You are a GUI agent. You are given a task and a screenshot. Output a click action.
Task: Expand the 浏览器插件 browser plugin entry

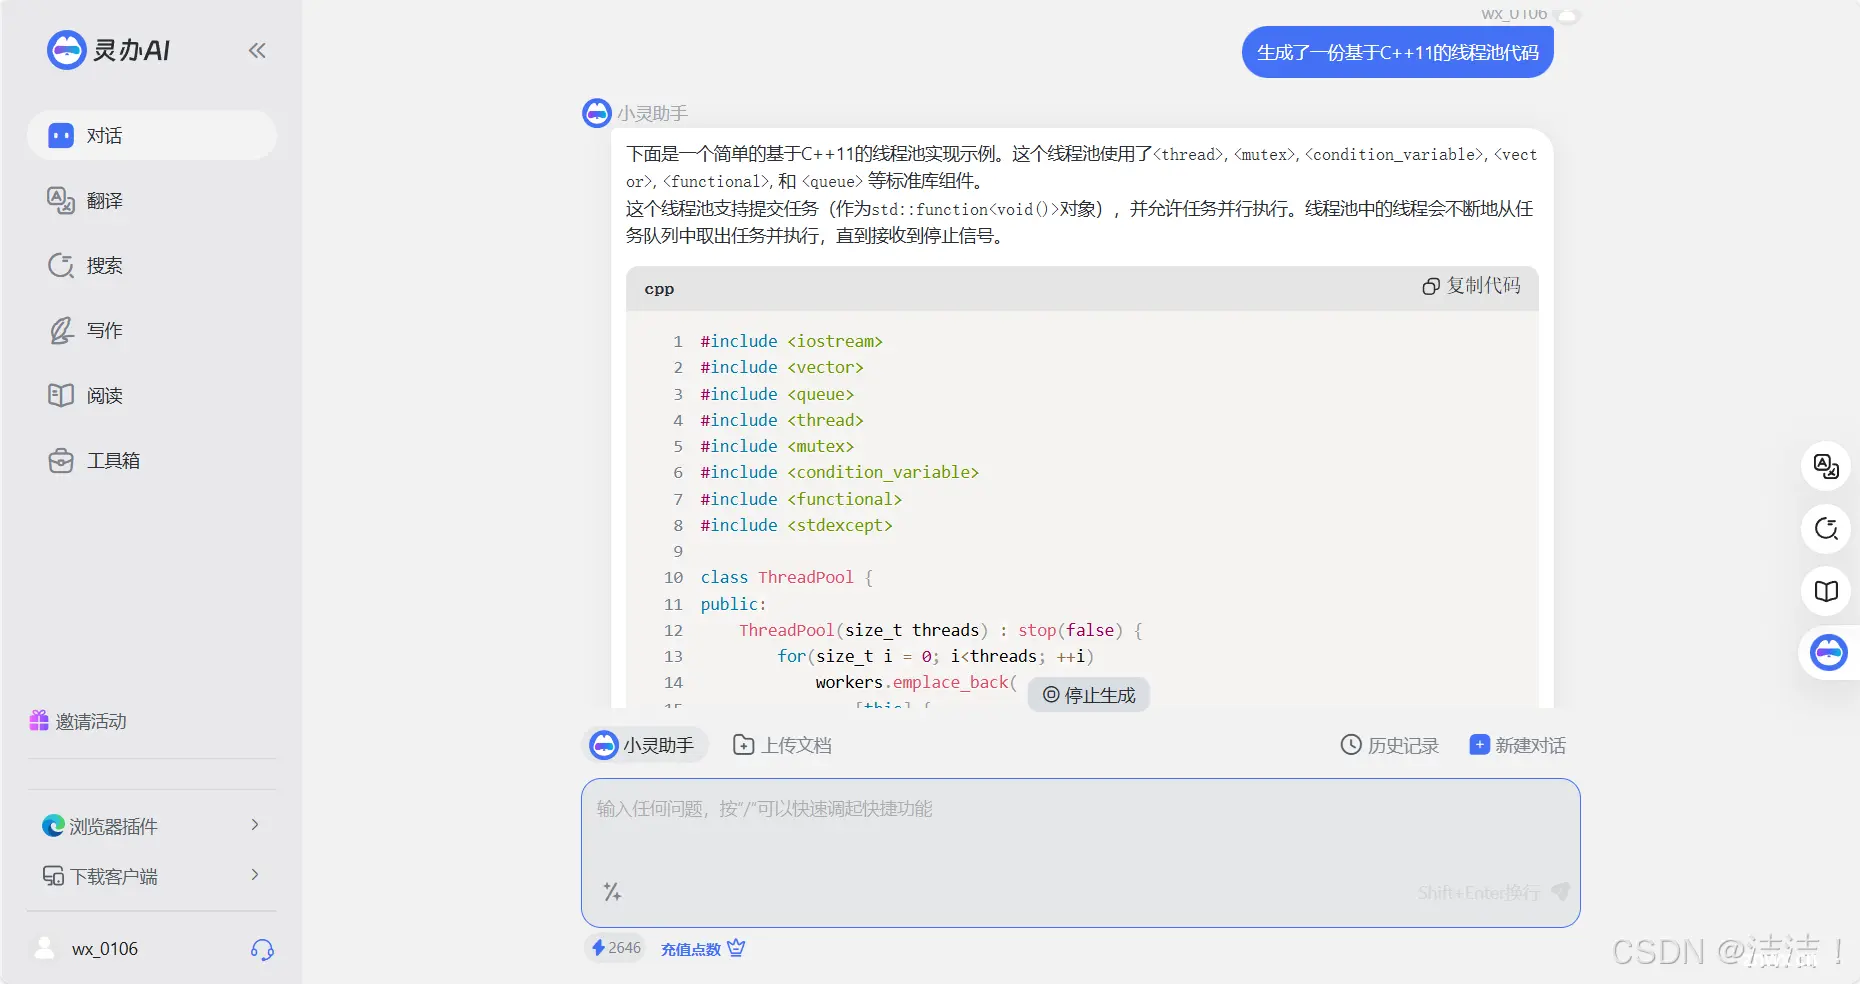(x=152, y=825)
